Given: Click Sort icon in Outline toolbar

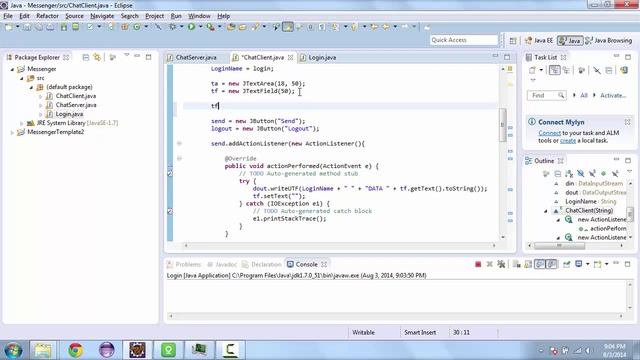Looking at the screenshot, I should pyautogui.click(x=569, y=174).
